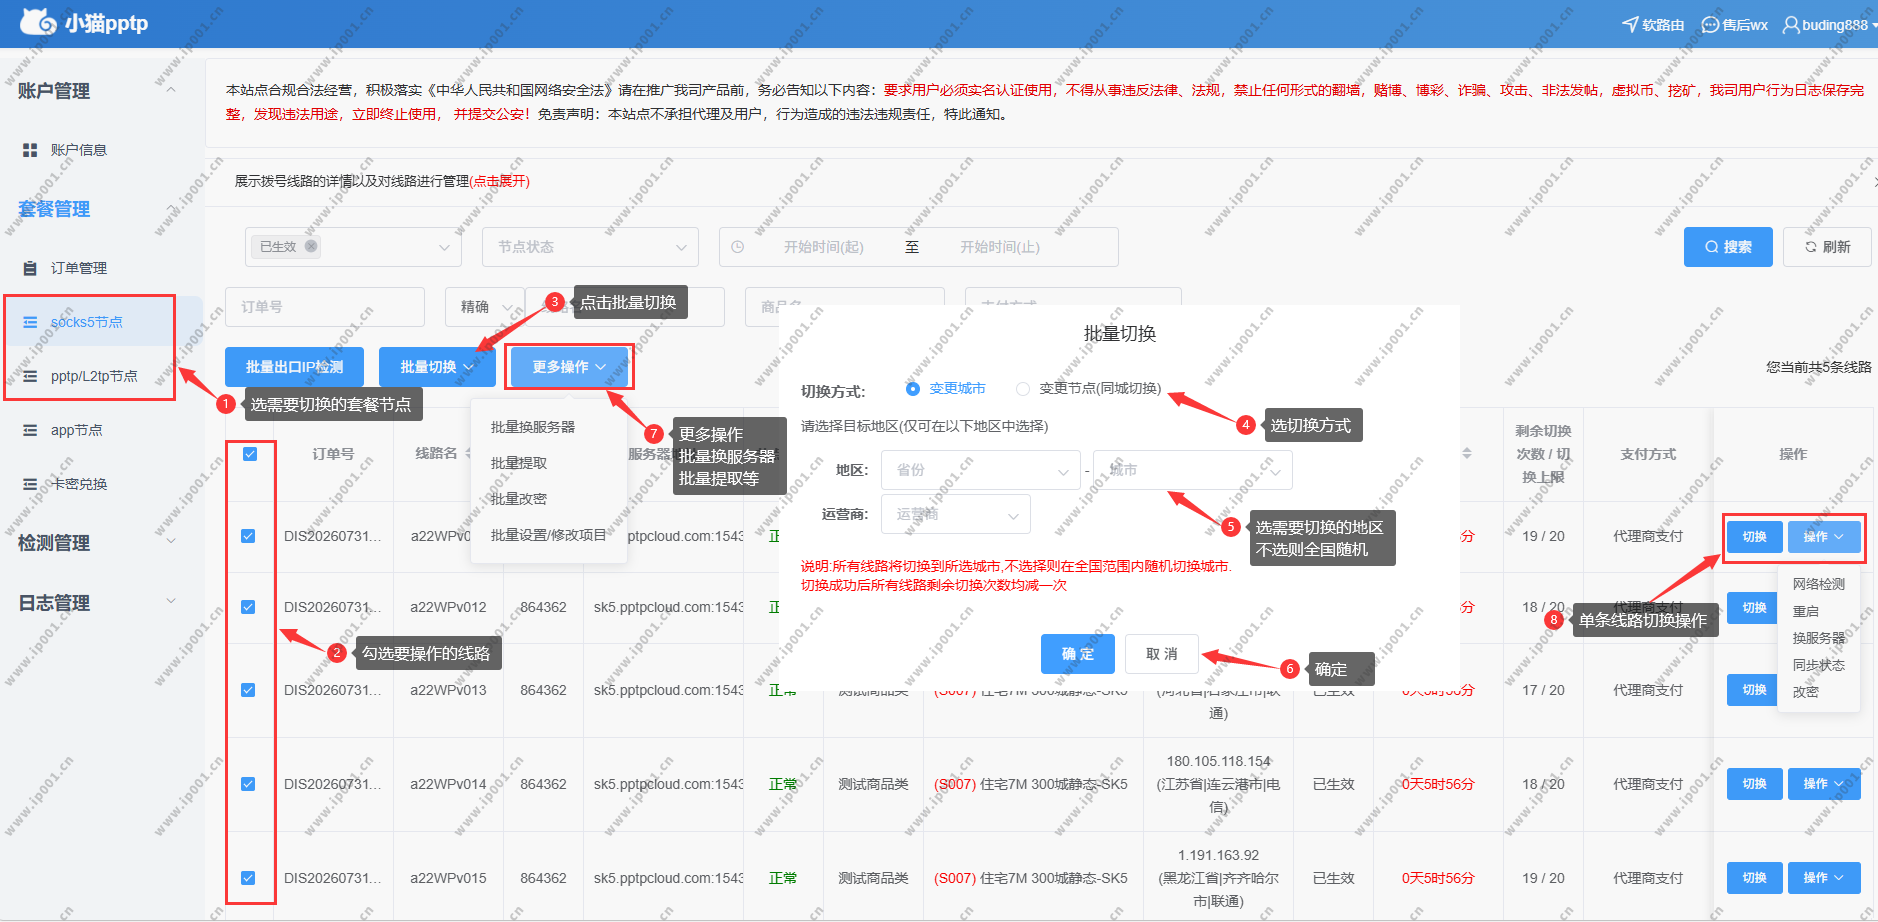Open the 城市 dropdown in the dialog
Viewport: 1878px width, 922px height.
pos(1193,470)
